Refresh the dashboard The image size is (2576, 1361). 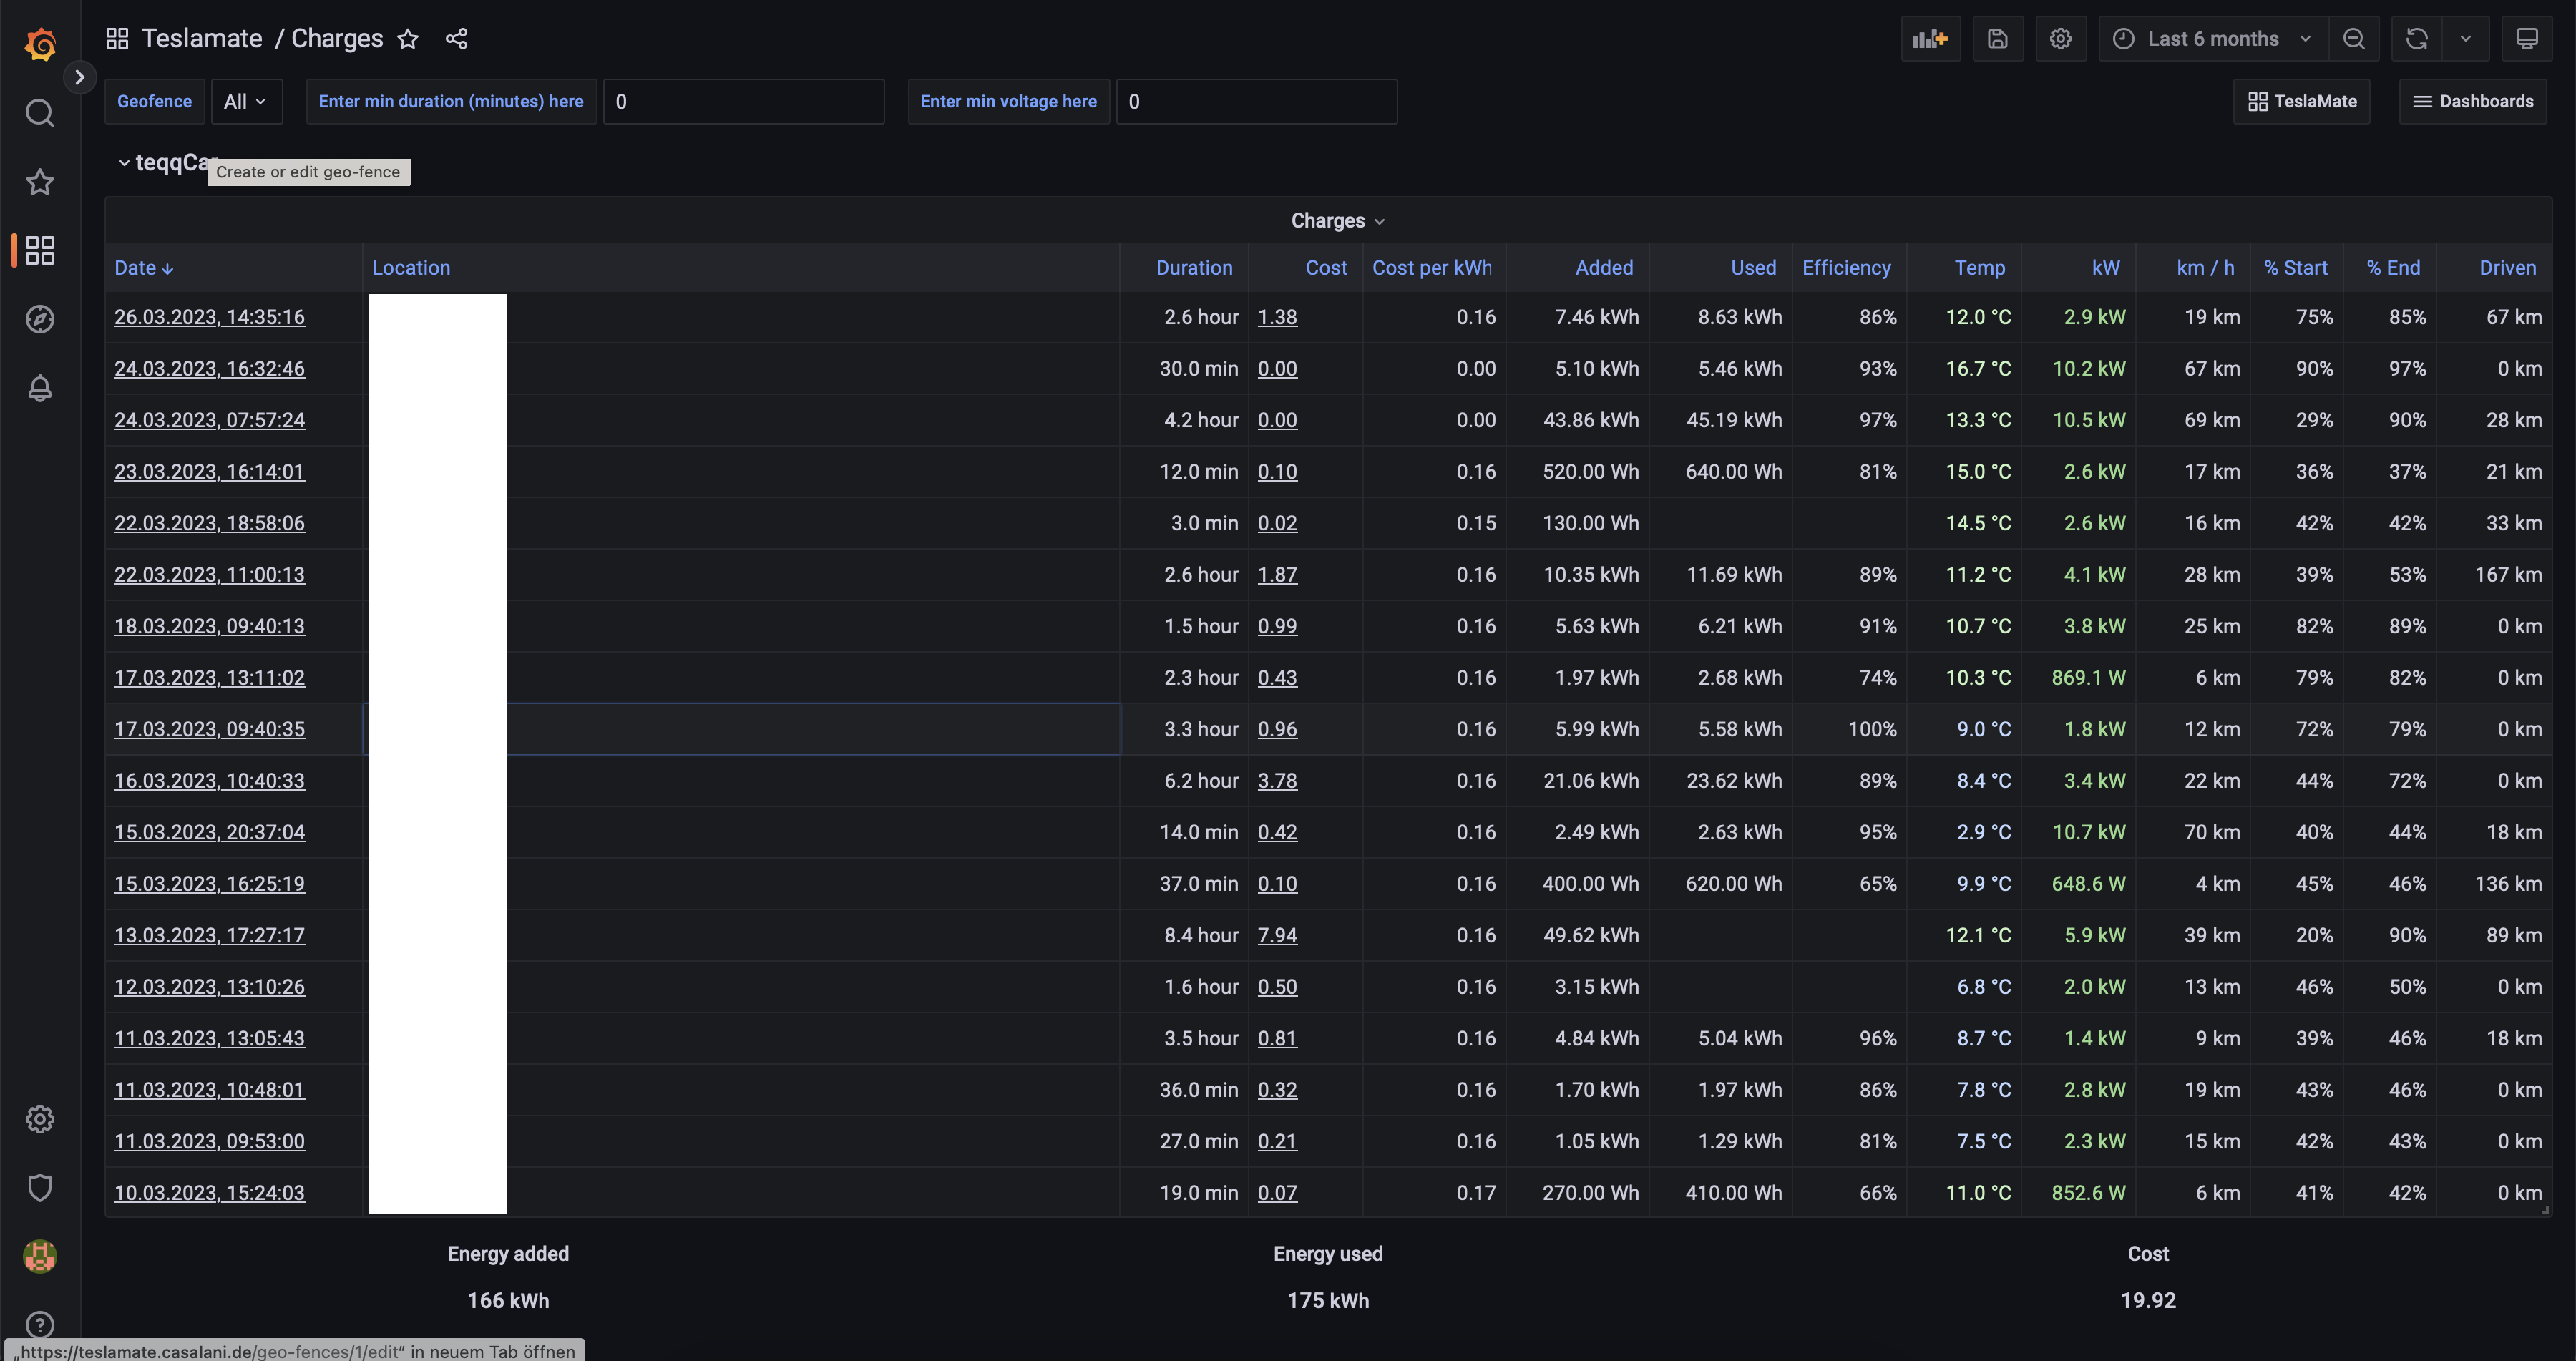[x=2416, y=39]
